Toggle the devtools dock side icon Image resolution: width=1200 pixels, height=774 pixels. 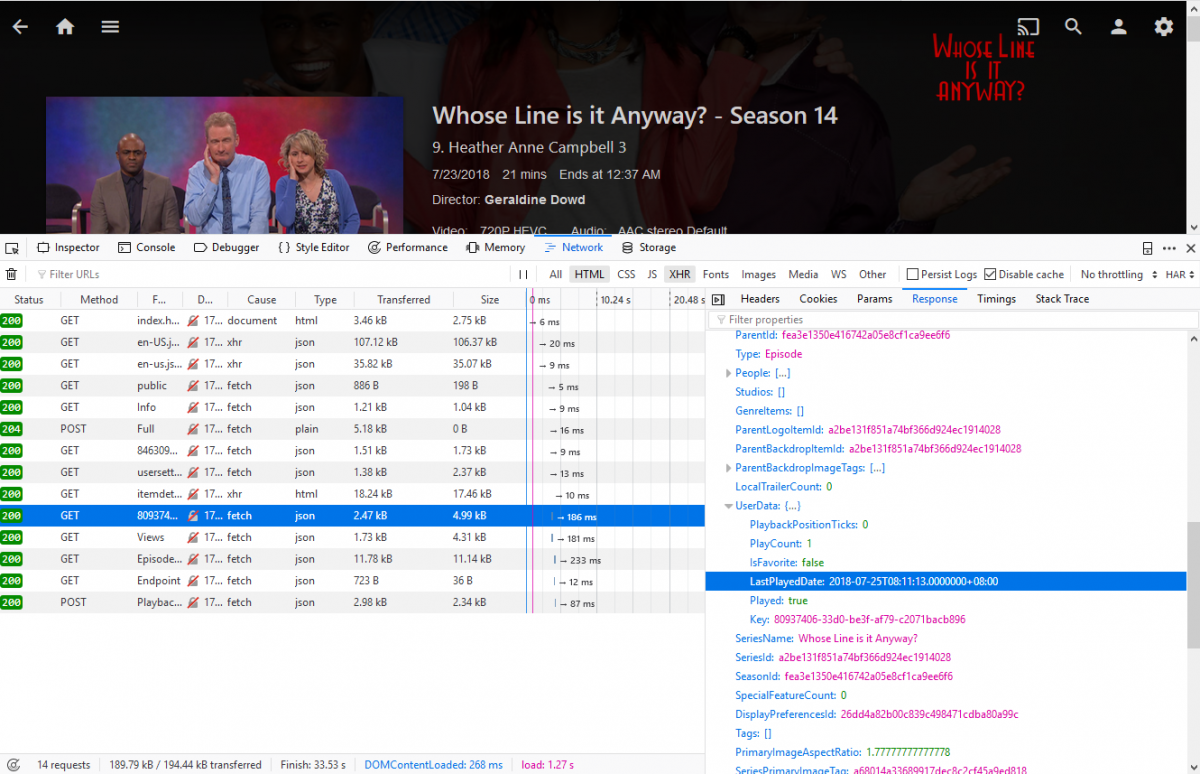tap(1147, 248)
